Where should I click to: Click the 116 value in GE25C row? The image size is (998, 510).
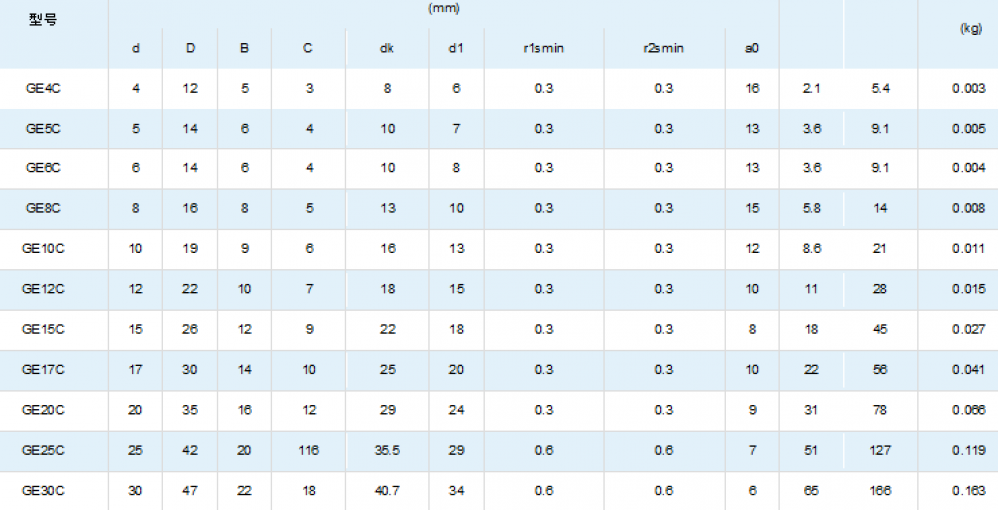[x=309, y=450]
